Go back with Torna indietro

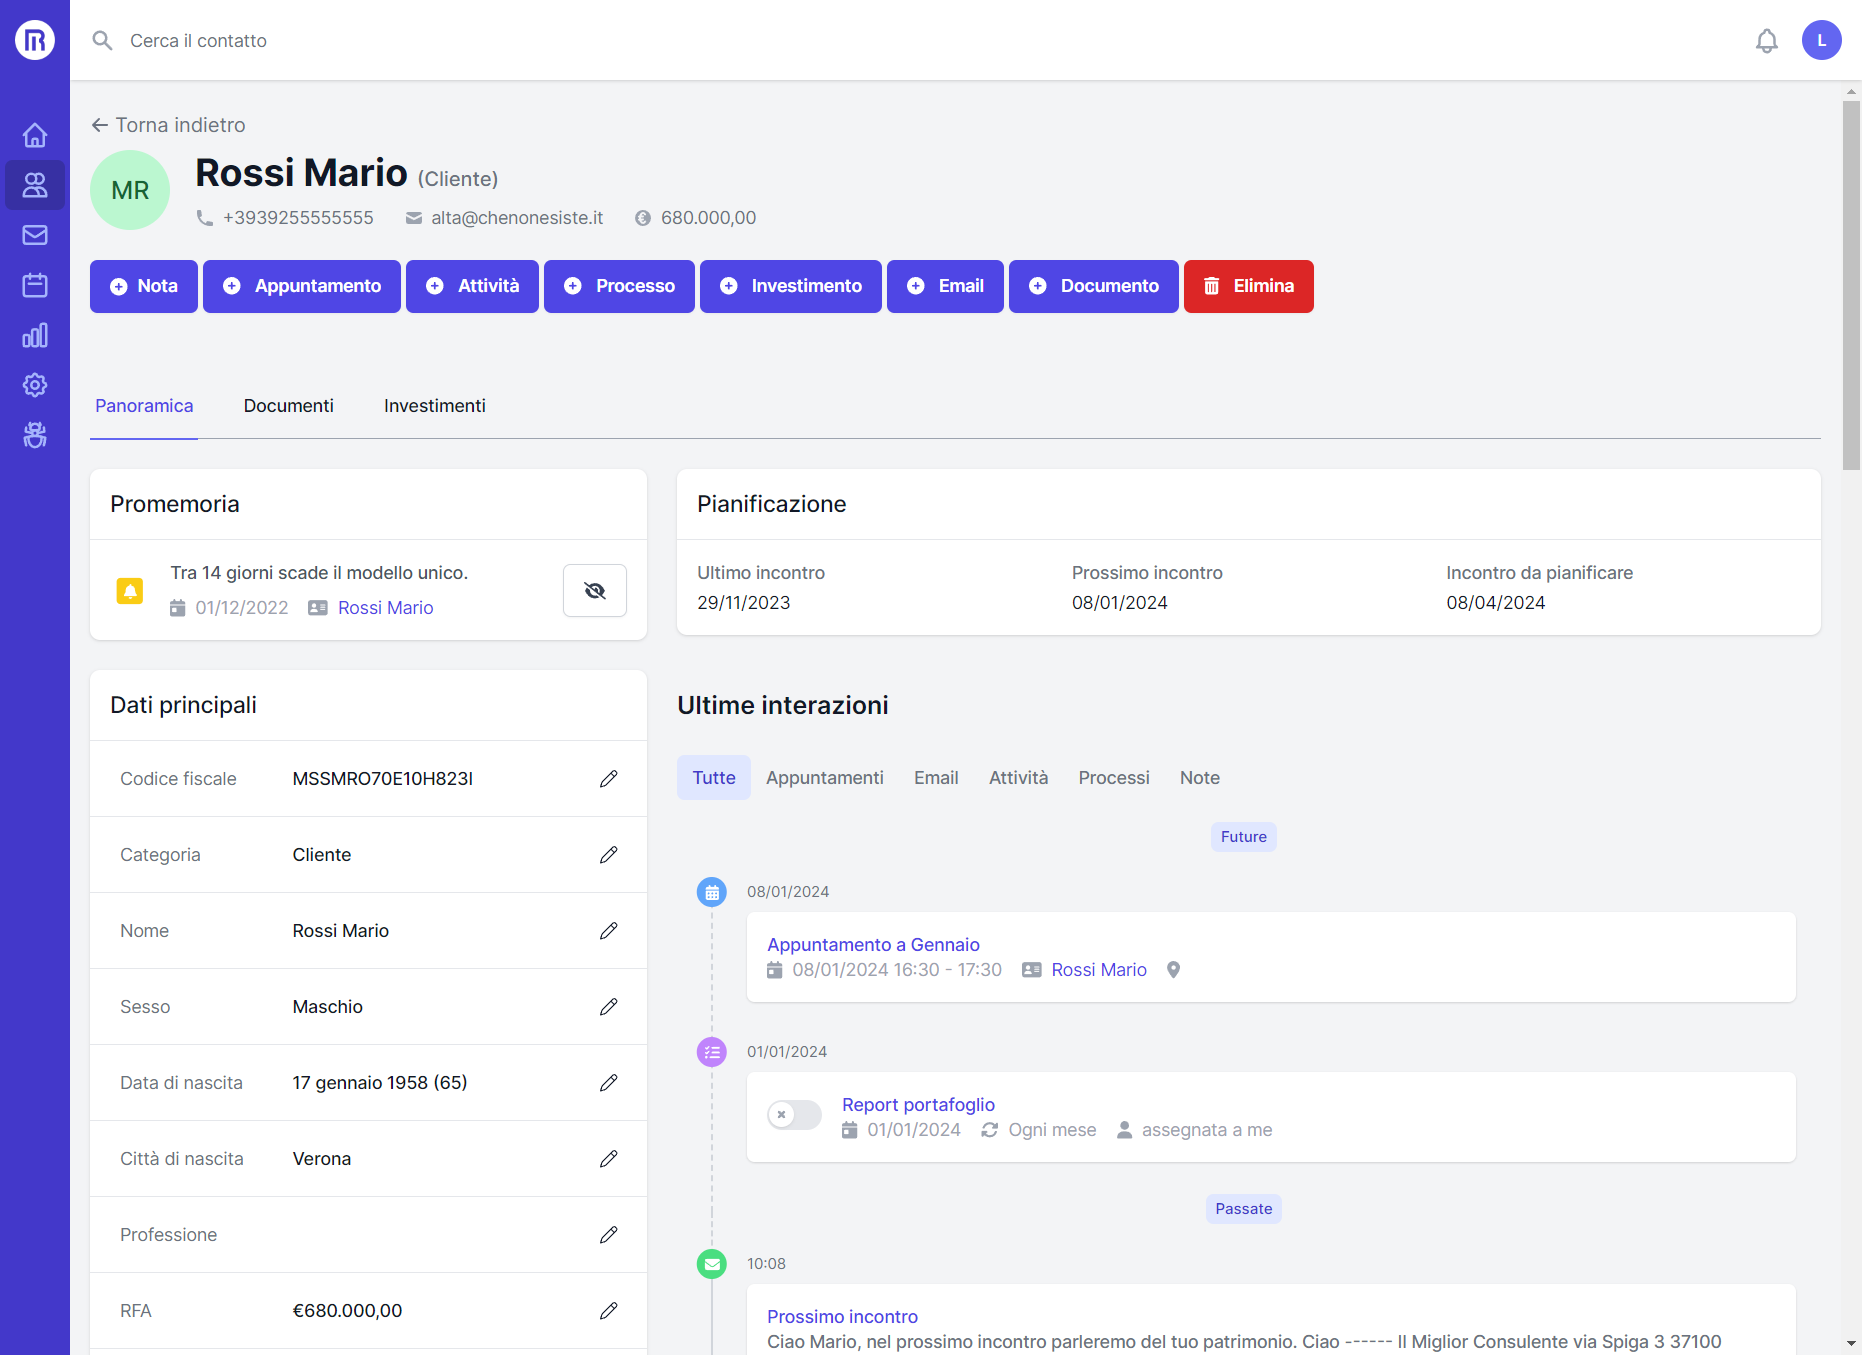pos(168,125)
